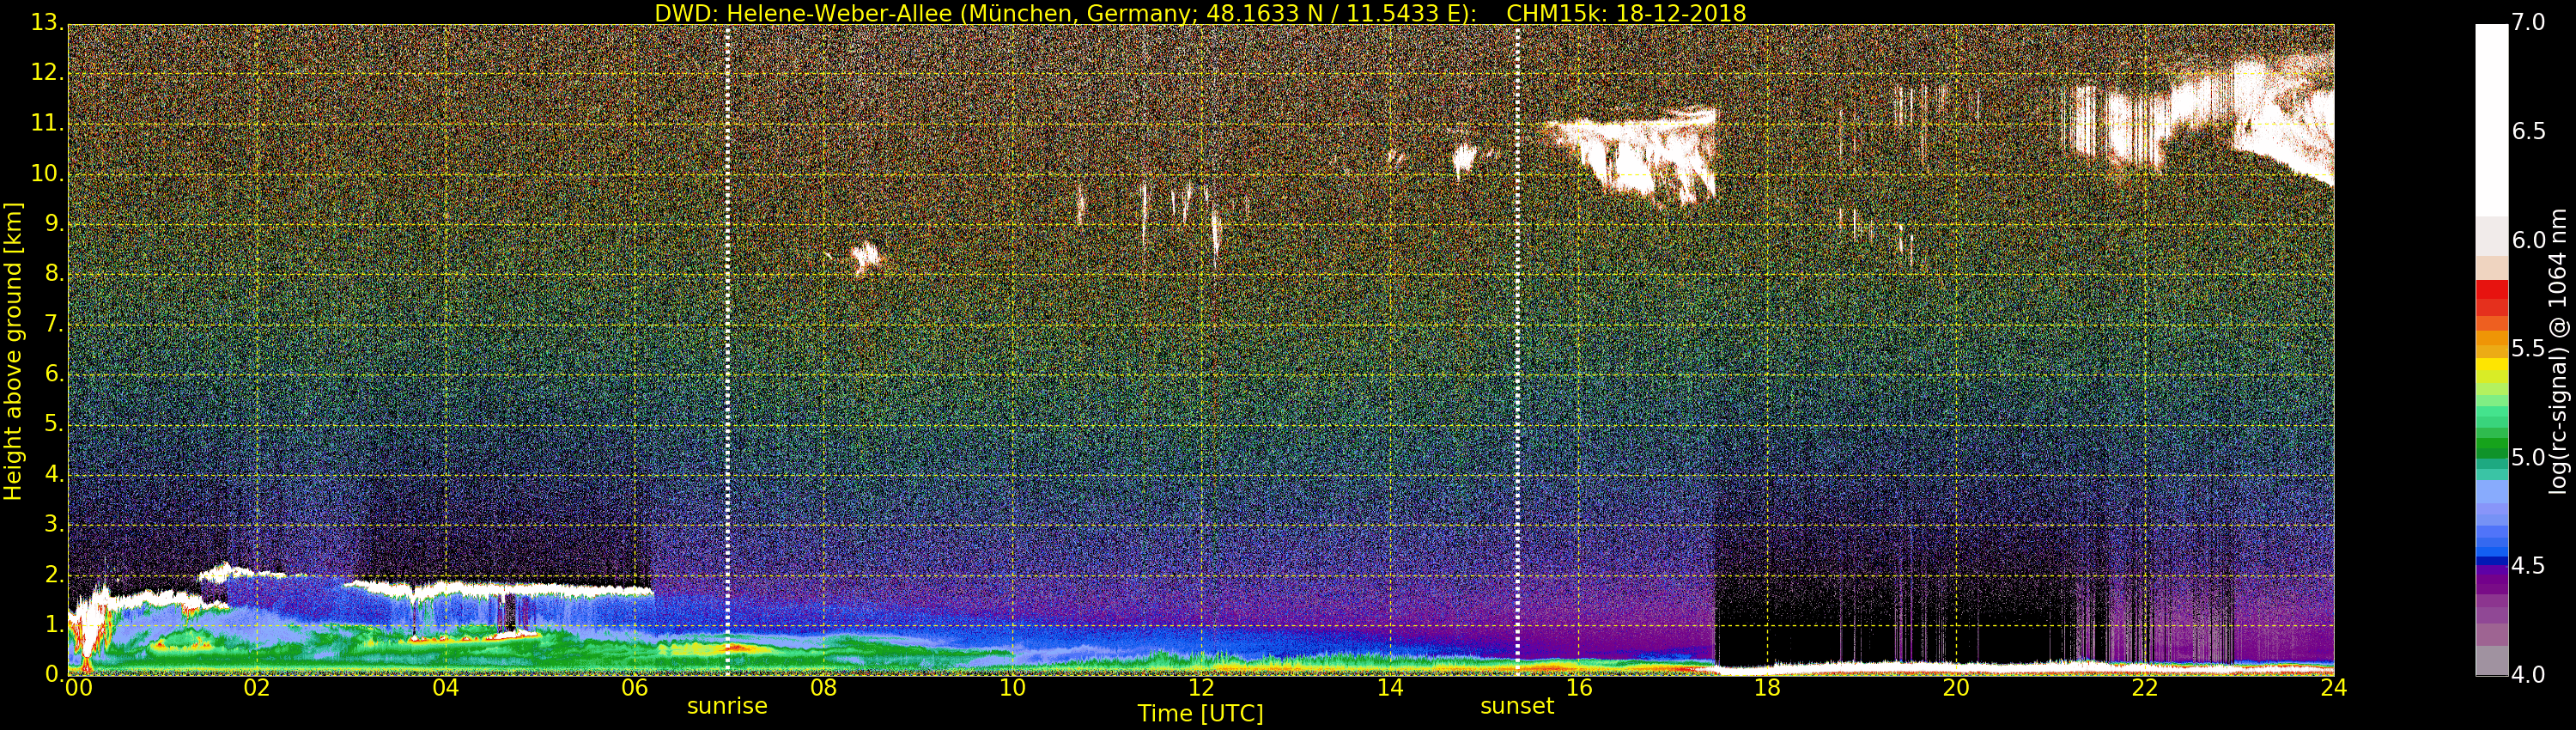The width and height of the screenshot is (2576, 730).
Task: Click the height tick '10.'
Action: (x=47, y=173)
